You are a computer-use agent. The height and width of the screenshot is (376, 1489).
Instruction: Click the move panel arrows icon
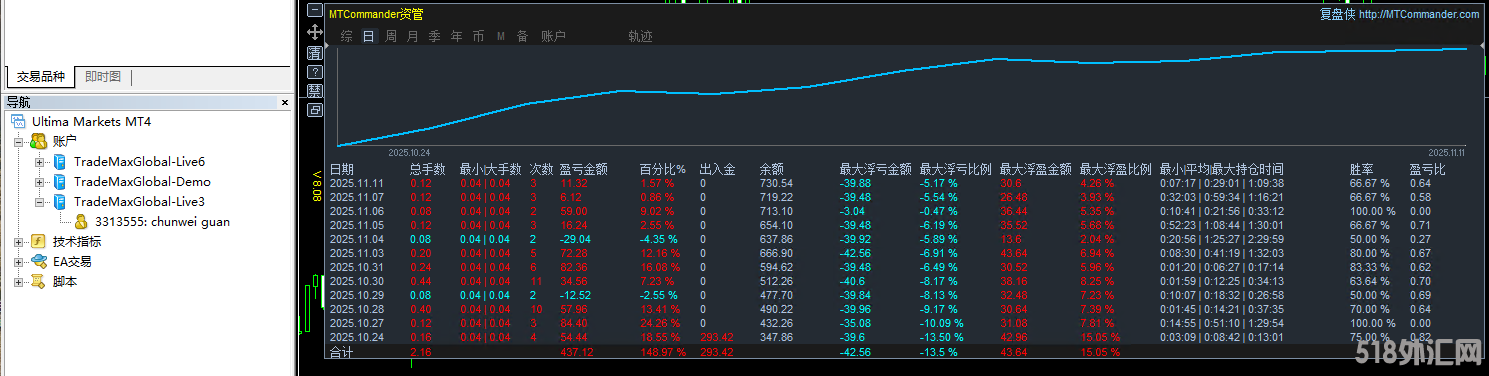point(314,32)
